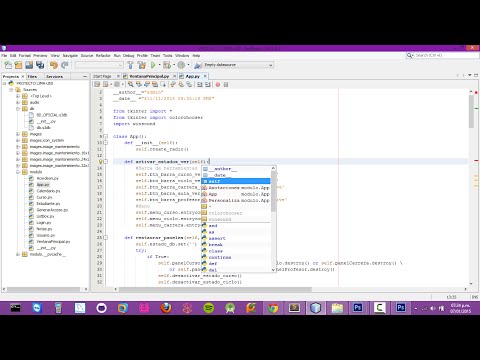Click the search magnifier icon
Screen dimensions: 480x360
coord(409,55)
